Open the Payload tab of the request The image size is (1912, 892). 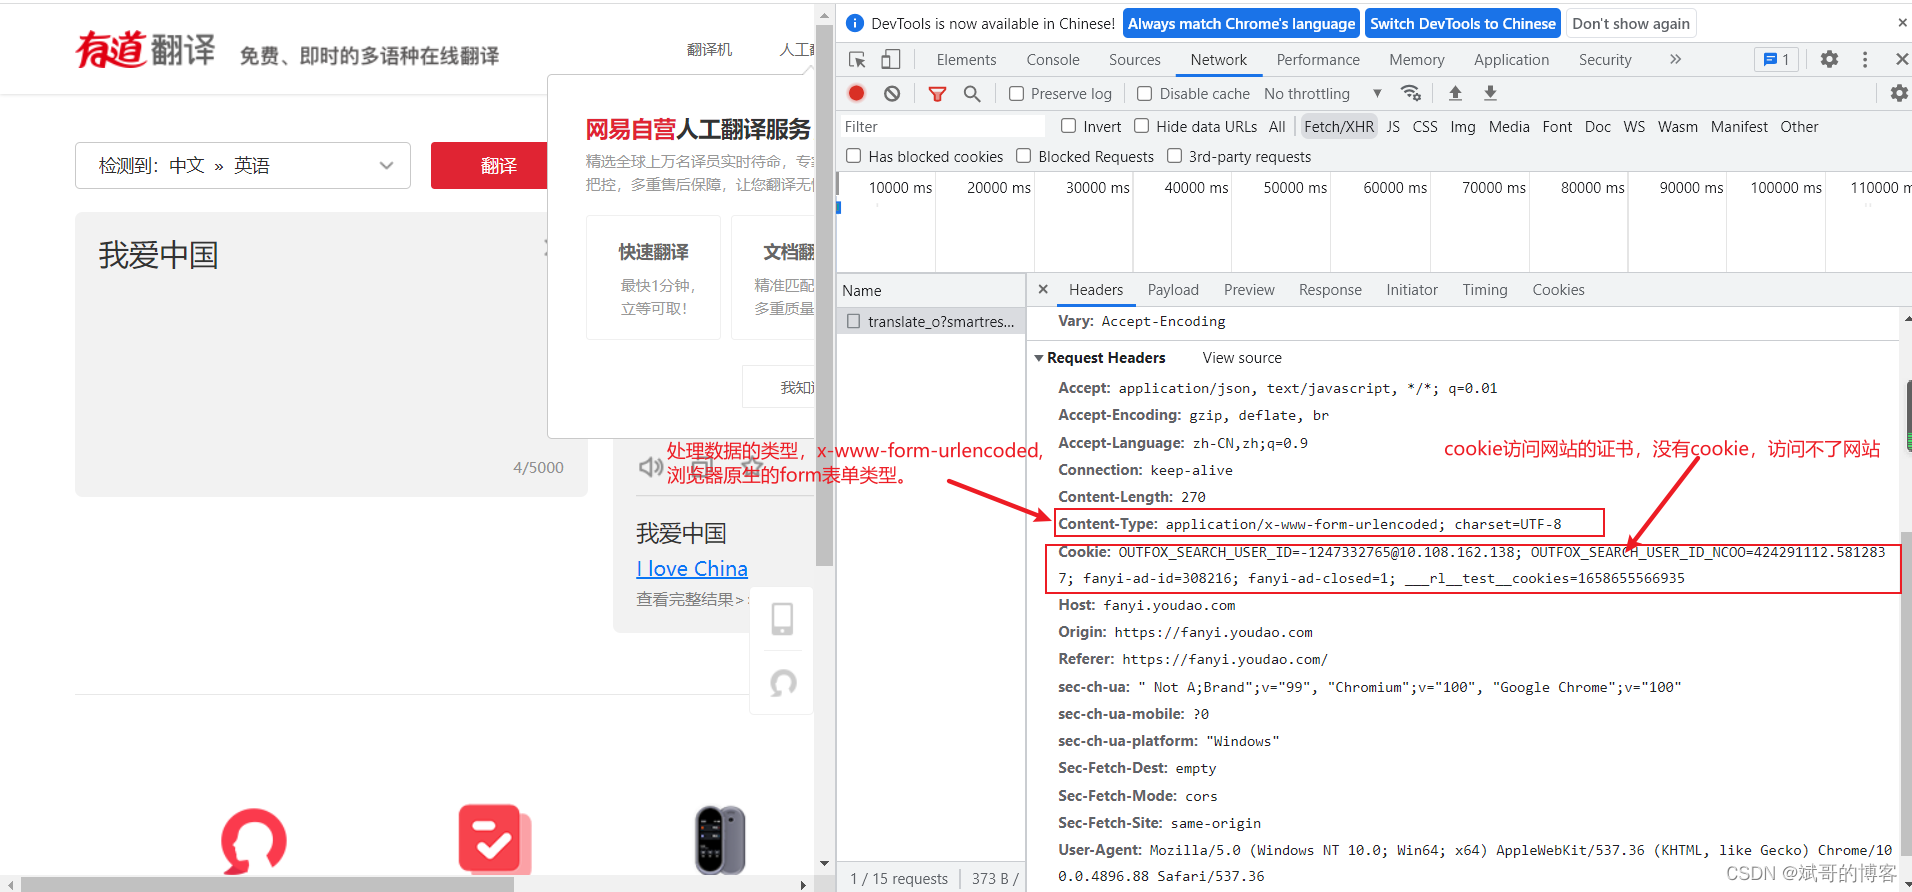1173,290
